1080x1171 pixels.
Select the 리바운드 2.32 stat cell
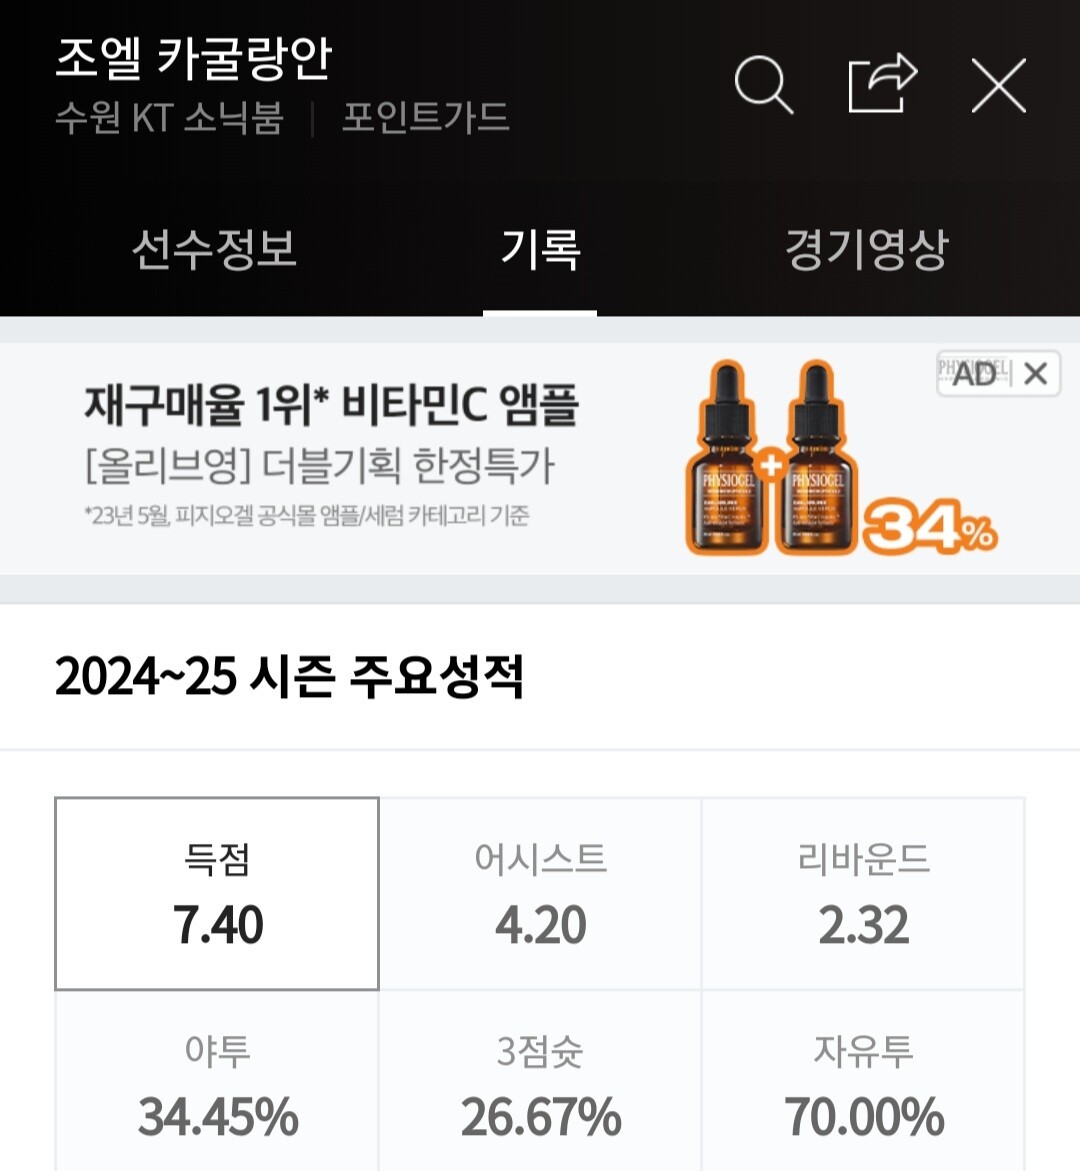pos(863,894)
